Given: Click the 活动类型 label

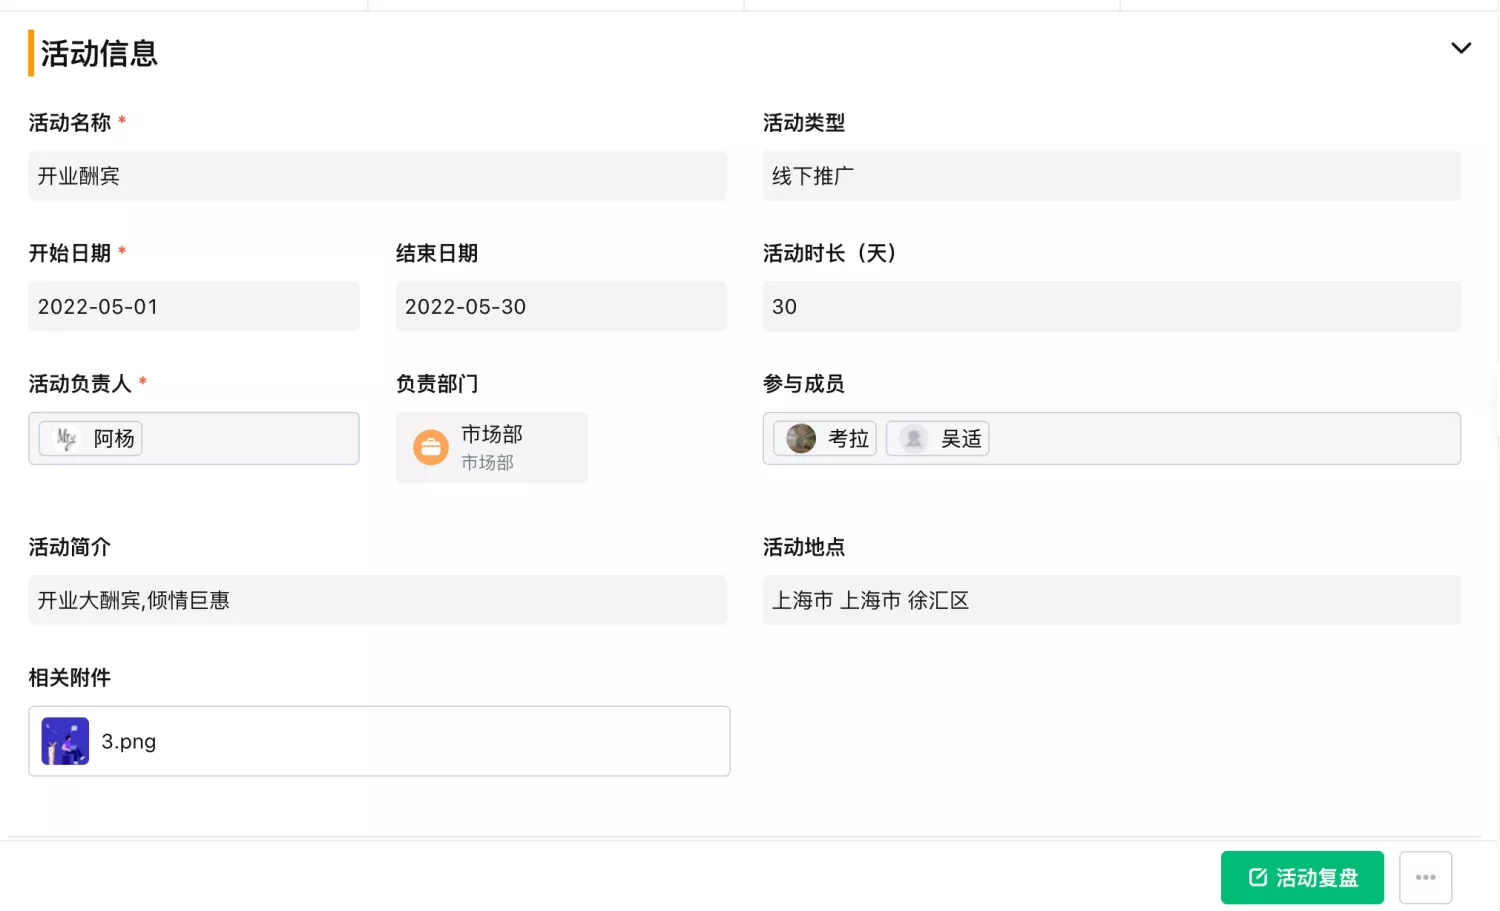Looking at the screenshot, I should coord(804,123).
